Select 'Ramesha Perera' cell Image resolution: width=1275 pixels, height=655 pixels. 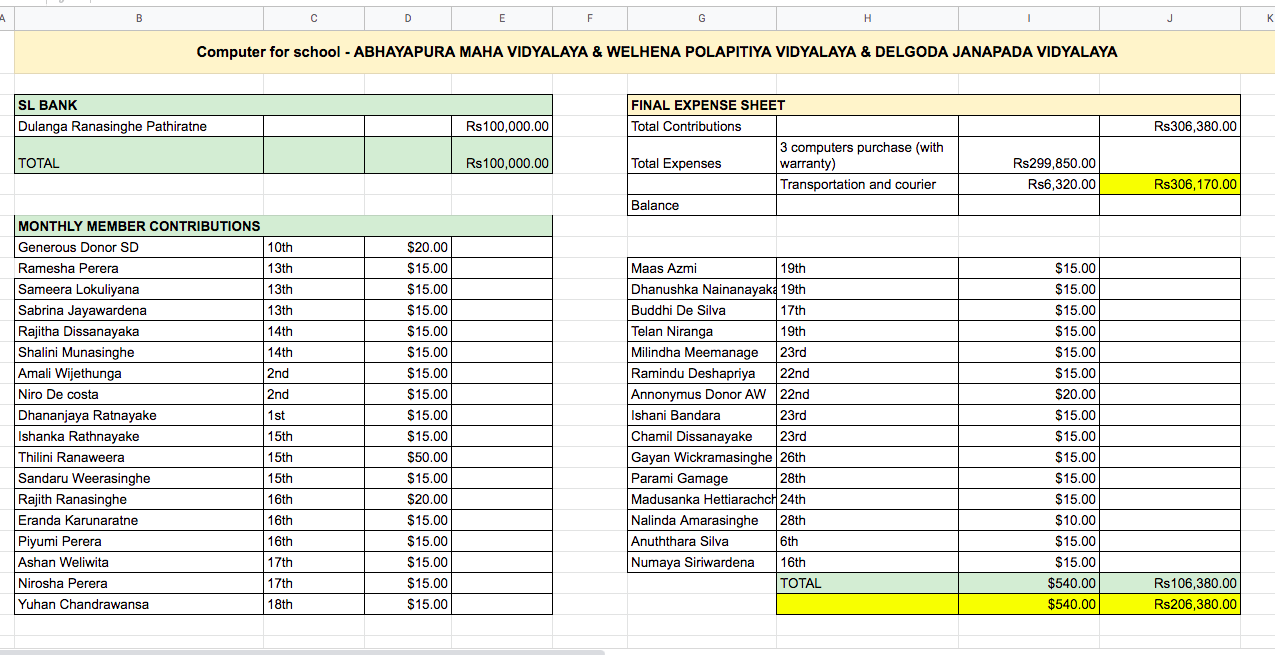pos(139,268)
